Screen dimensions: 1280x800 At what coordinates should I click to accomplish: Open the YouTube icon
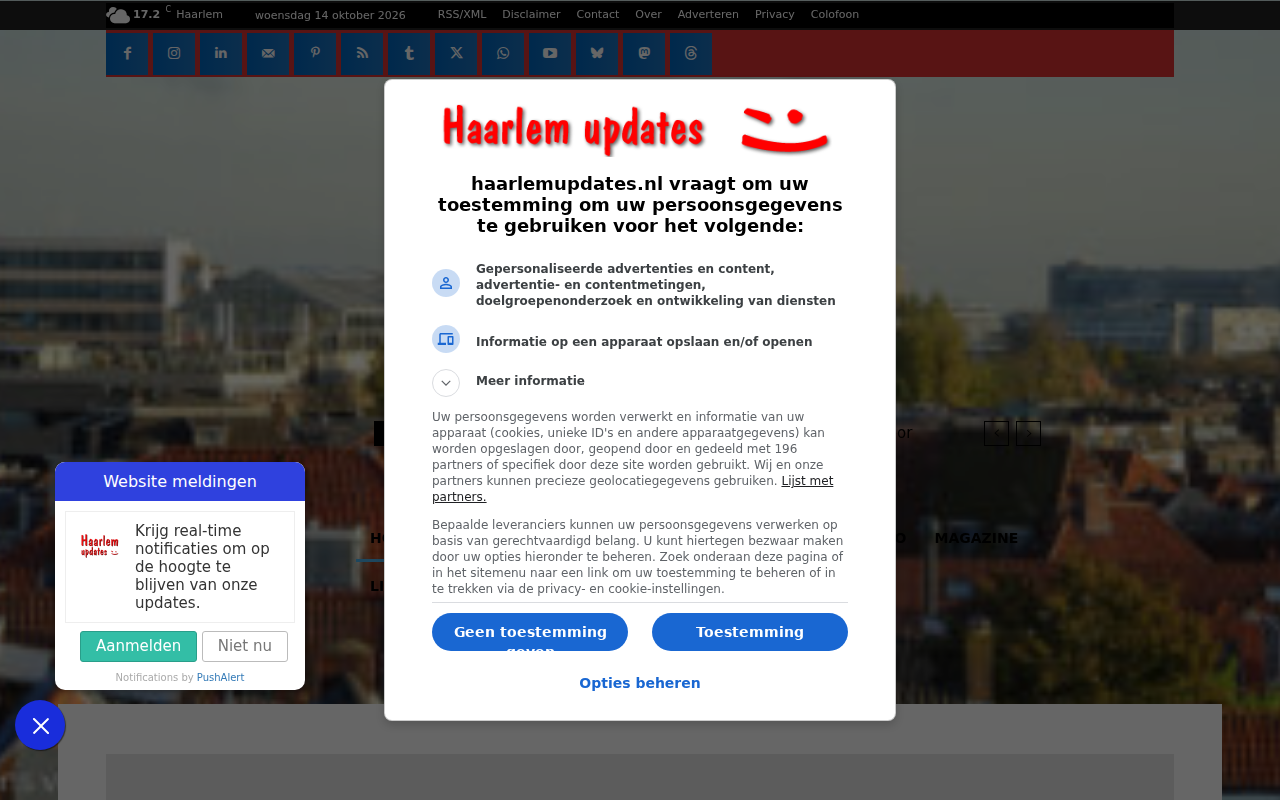(x=550, y=54)
